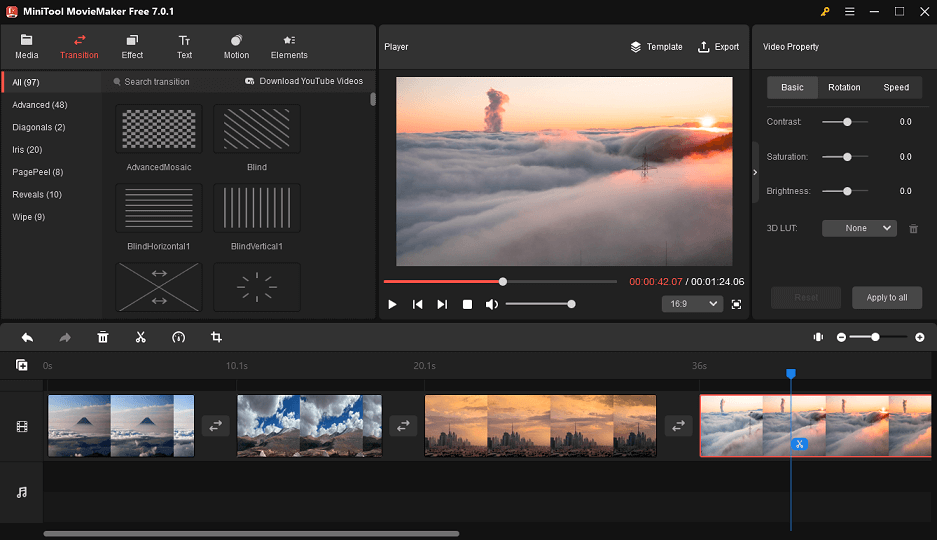
Task: Select the Reveals (10) category
Action: coord(37,194)
